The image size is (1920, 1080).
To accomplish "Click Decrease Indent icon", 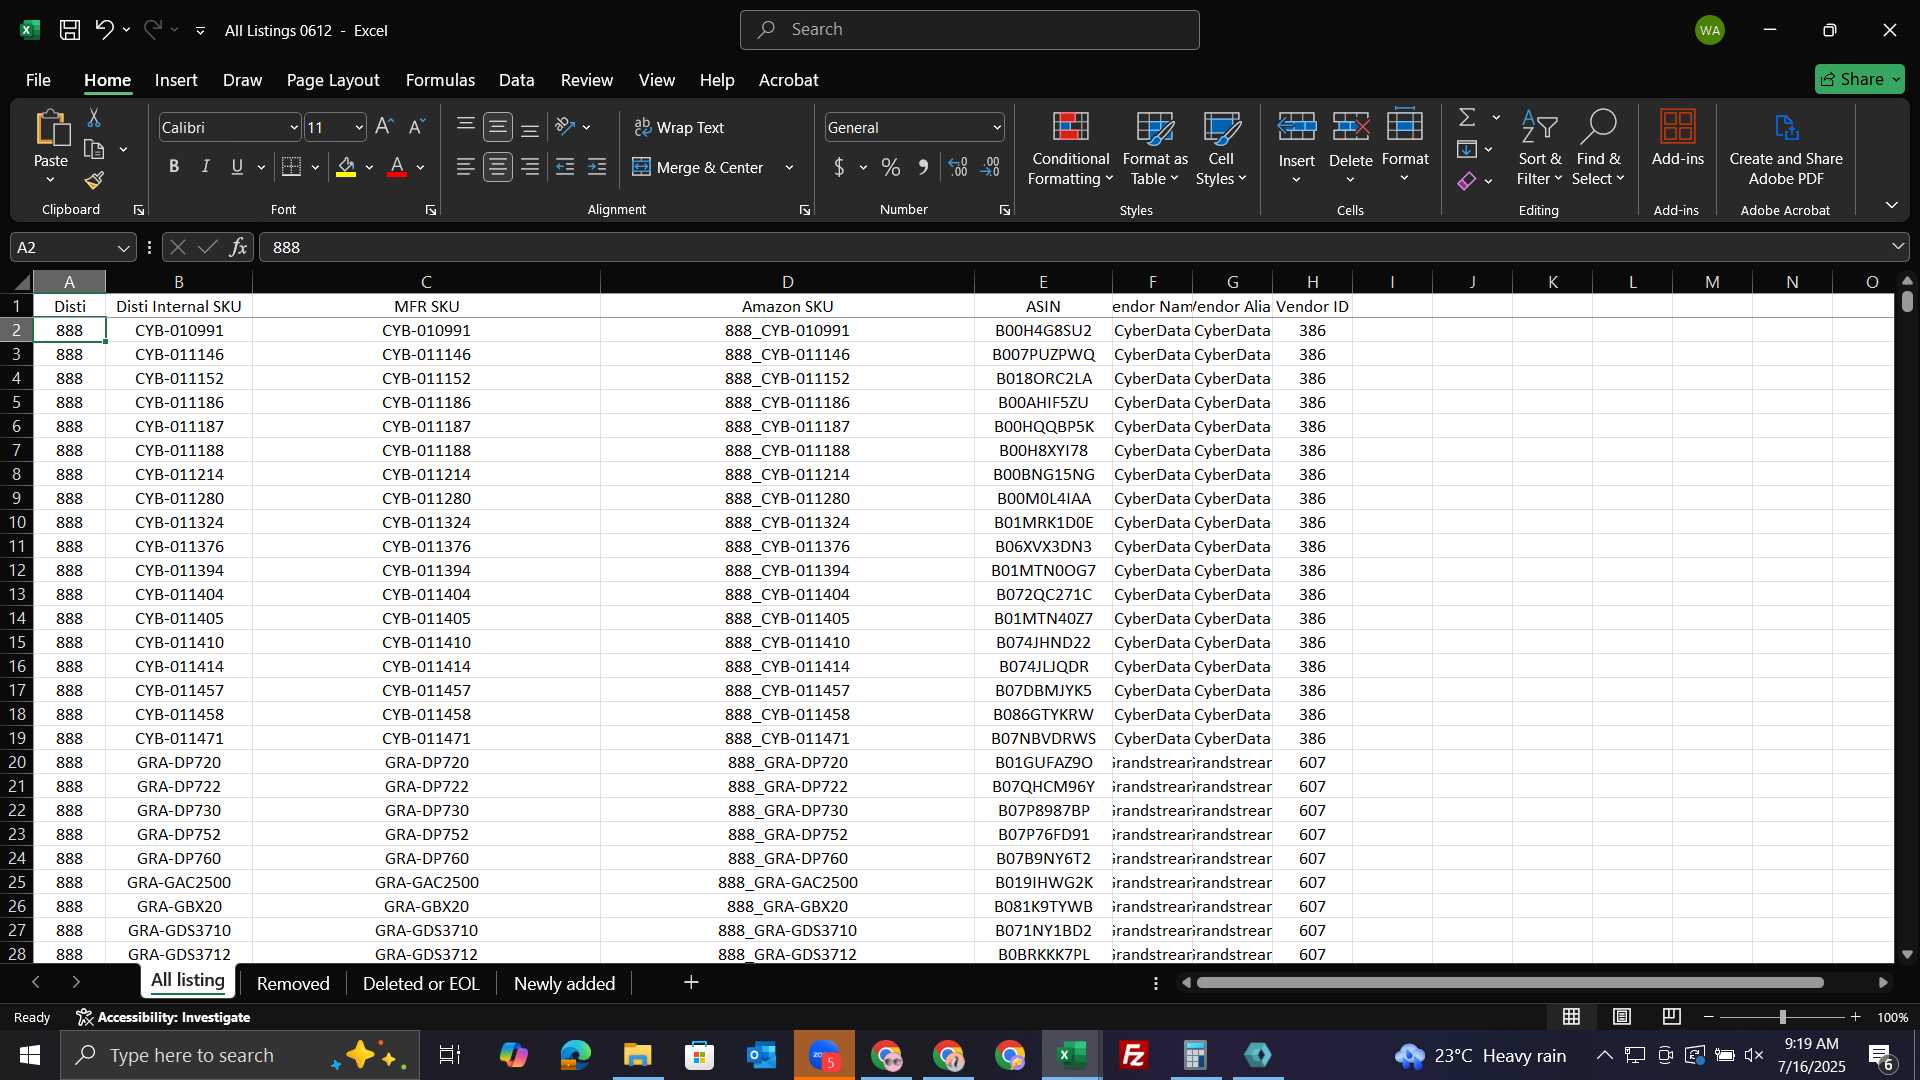I will click(565, 167).
